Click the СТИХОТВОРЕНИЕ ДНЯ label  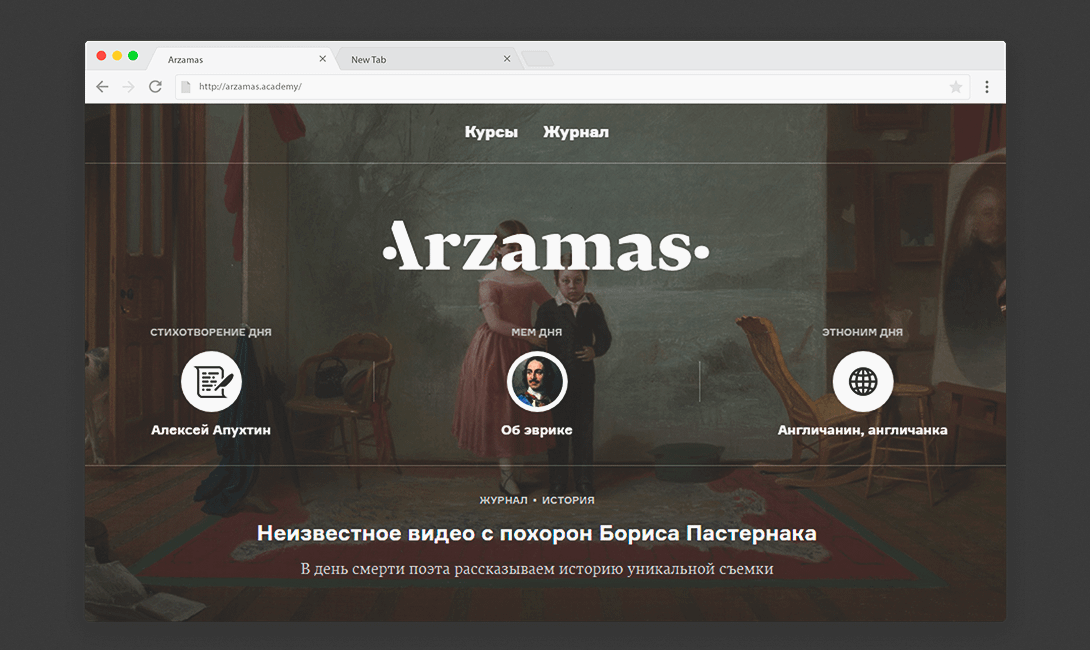(211, 332)
